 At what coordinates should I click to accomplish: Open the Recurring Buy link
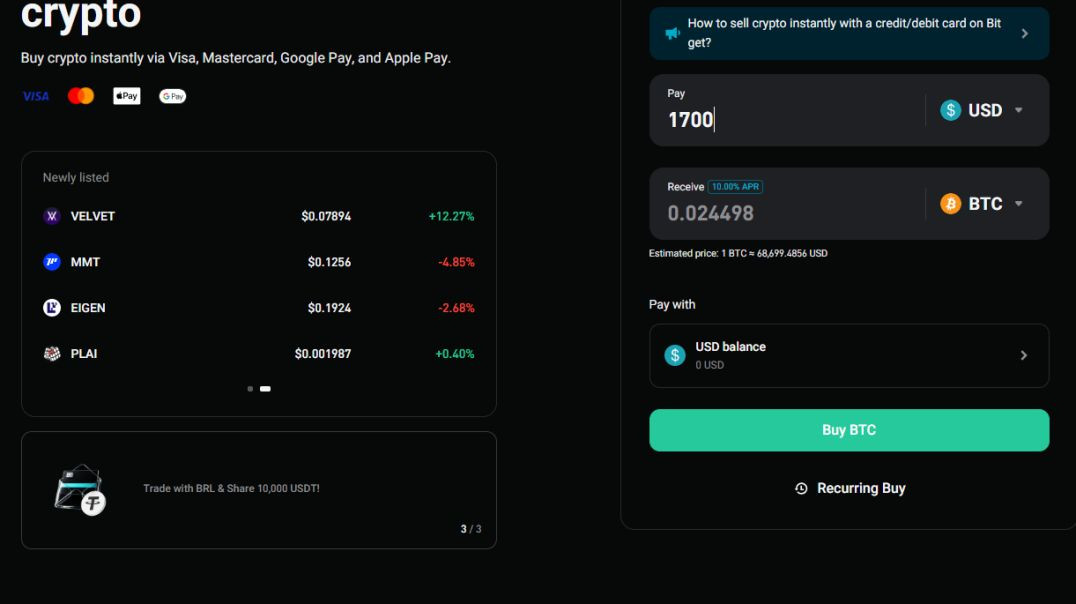[x=850, y=488]
